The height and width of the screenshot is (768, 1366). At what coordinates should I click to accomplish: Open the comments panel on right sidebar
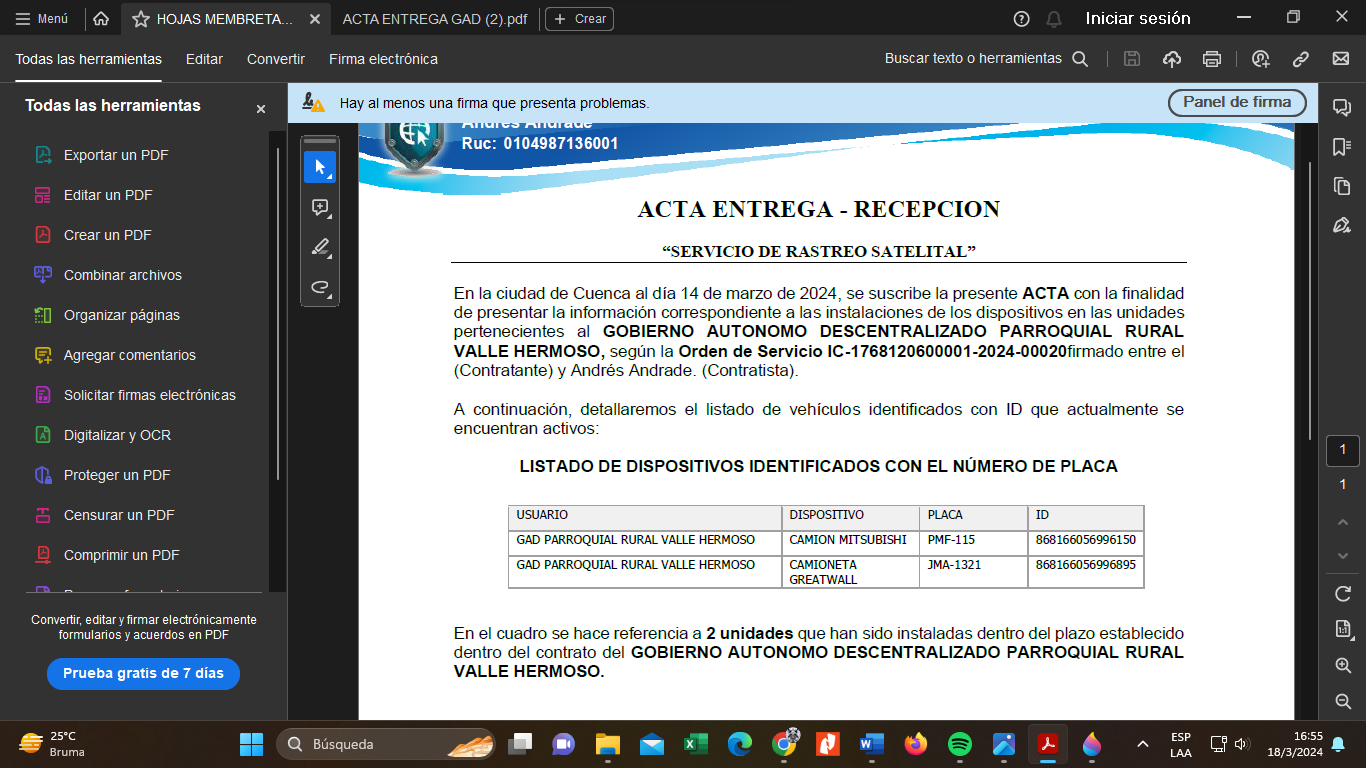(1342, 107)
